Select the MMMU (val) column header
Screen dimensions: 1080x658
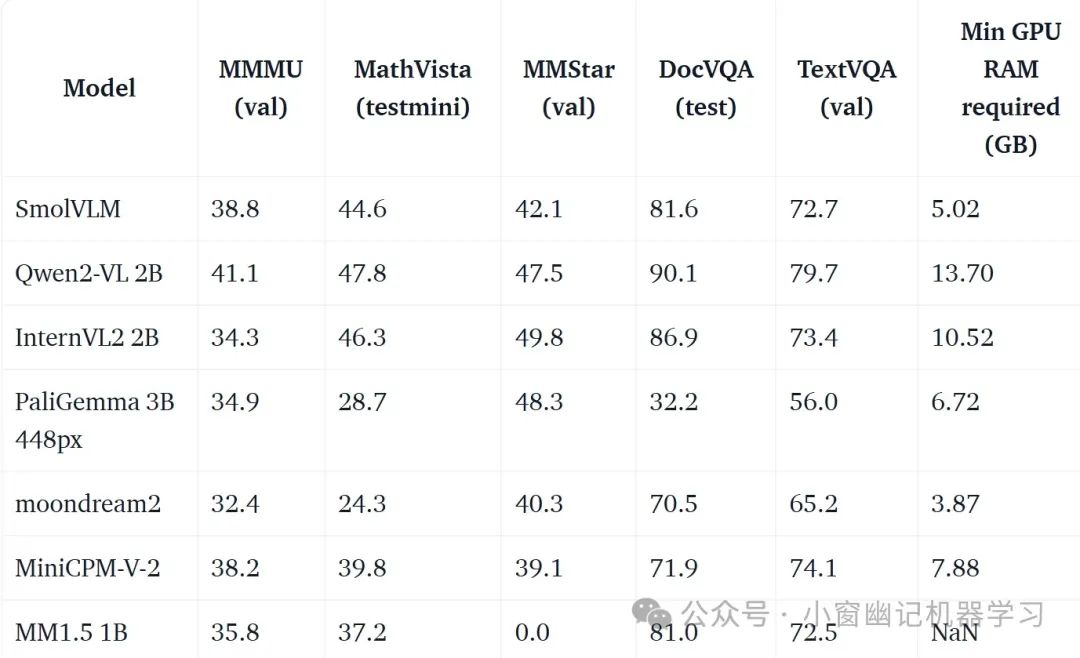[261, 88]
